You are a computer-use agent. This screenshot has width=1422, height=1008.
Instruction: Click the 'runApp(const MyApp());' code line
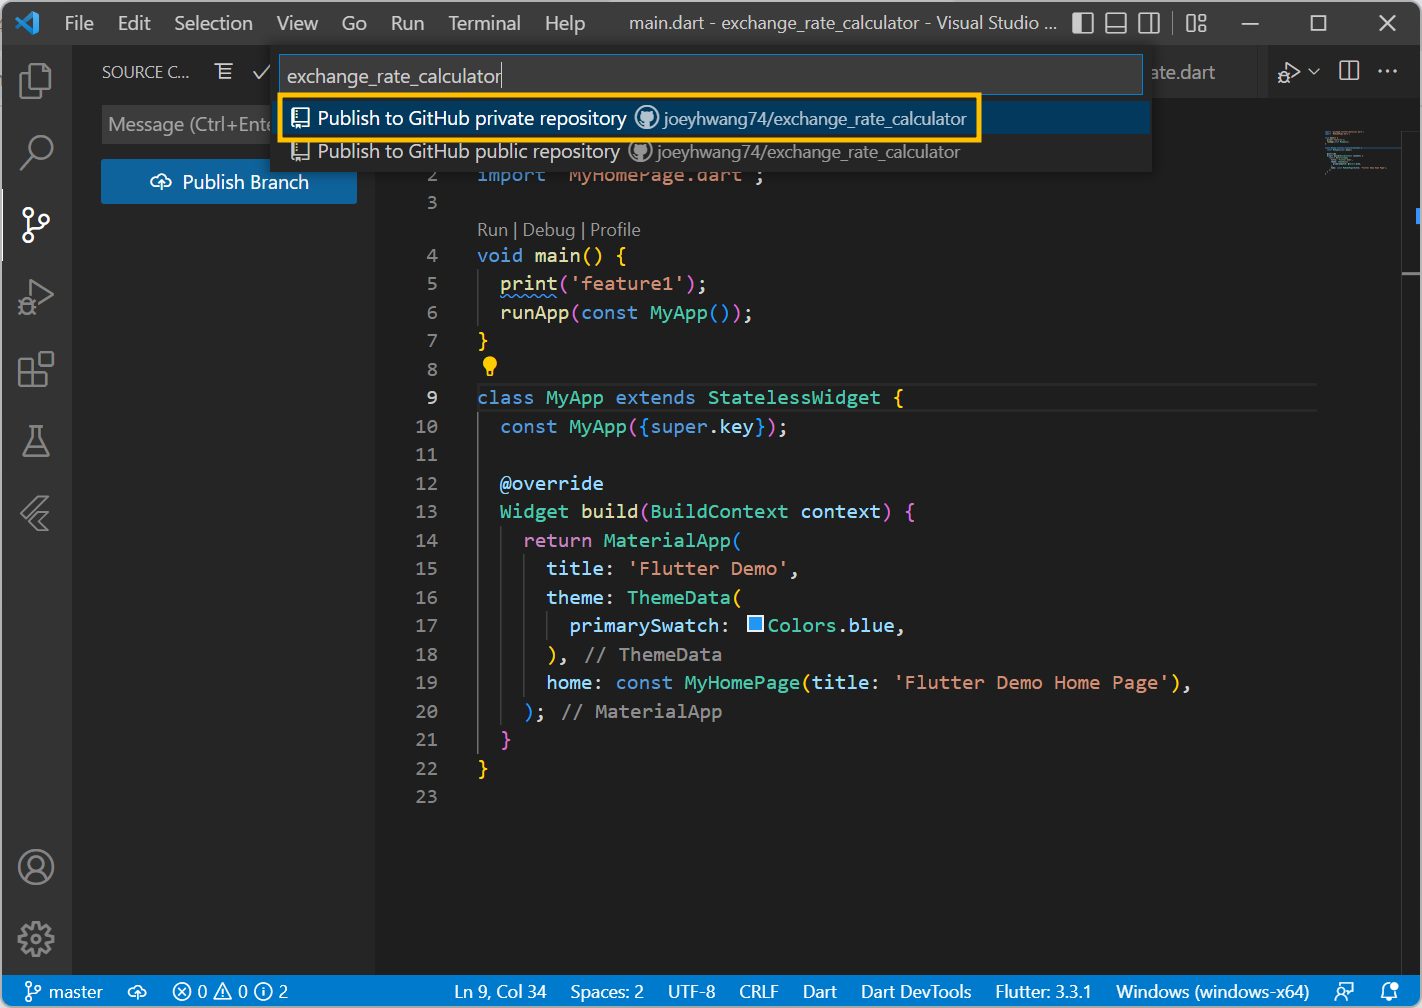[626, 312]
